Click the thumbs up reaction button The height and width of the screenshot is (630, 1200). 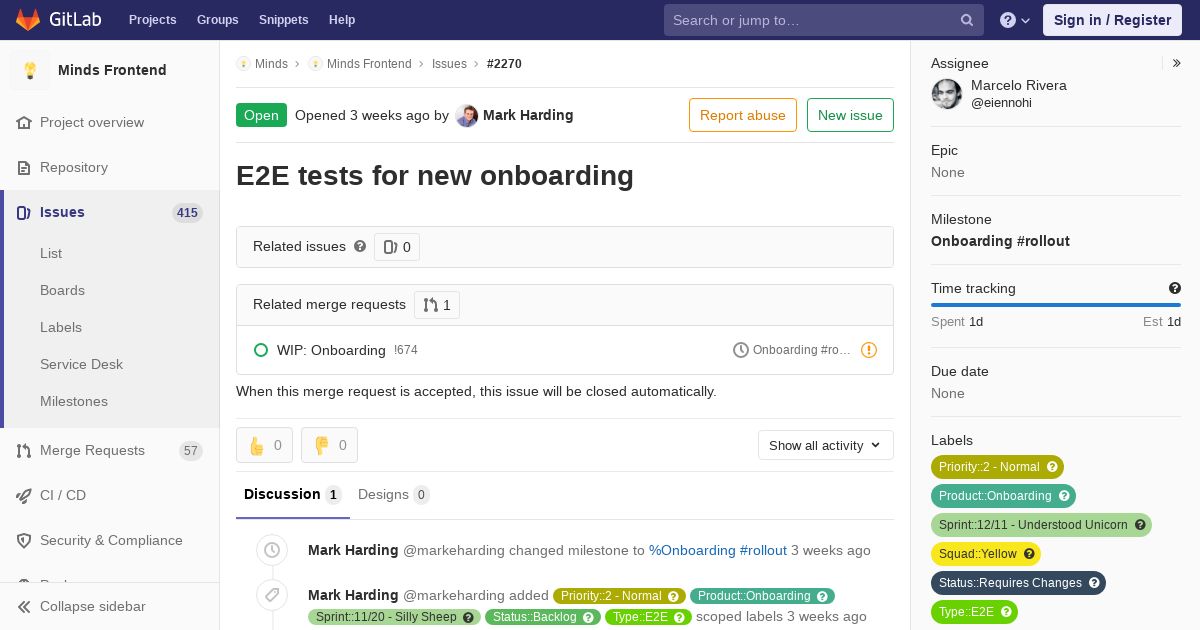[264, 445]
